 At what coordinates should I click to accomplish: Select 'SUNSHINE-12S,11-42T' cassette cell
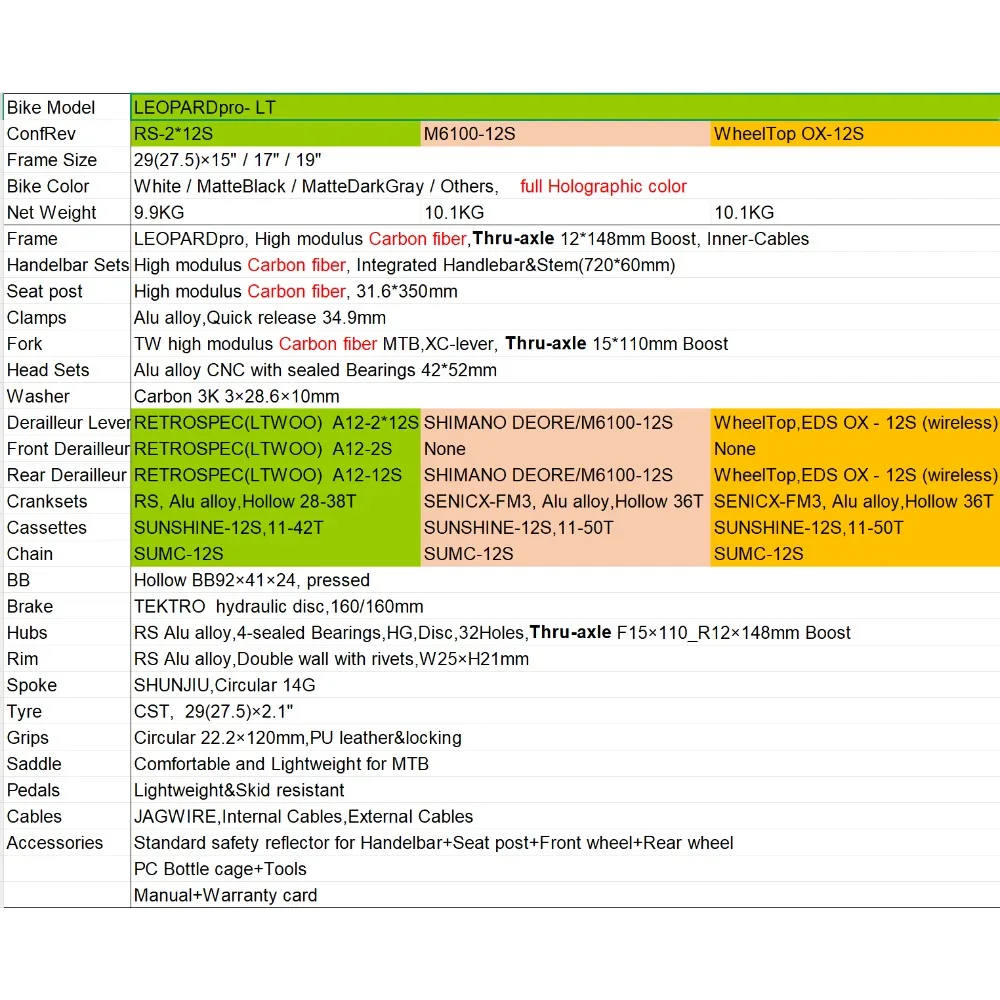276,527
